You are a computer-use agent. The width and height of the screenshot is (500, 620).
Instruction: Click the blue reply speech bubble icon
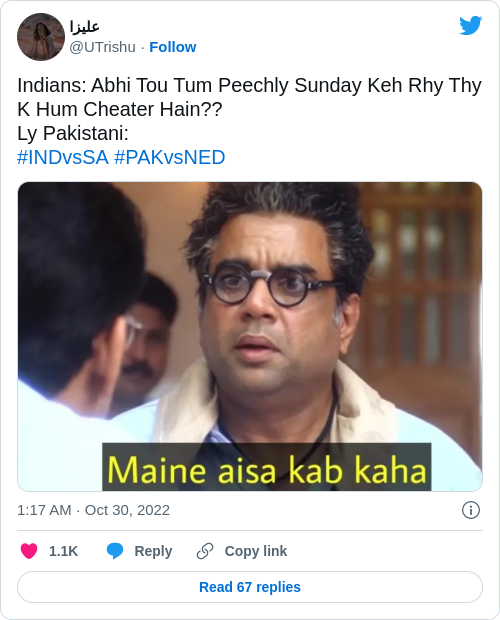pos(115,551)
